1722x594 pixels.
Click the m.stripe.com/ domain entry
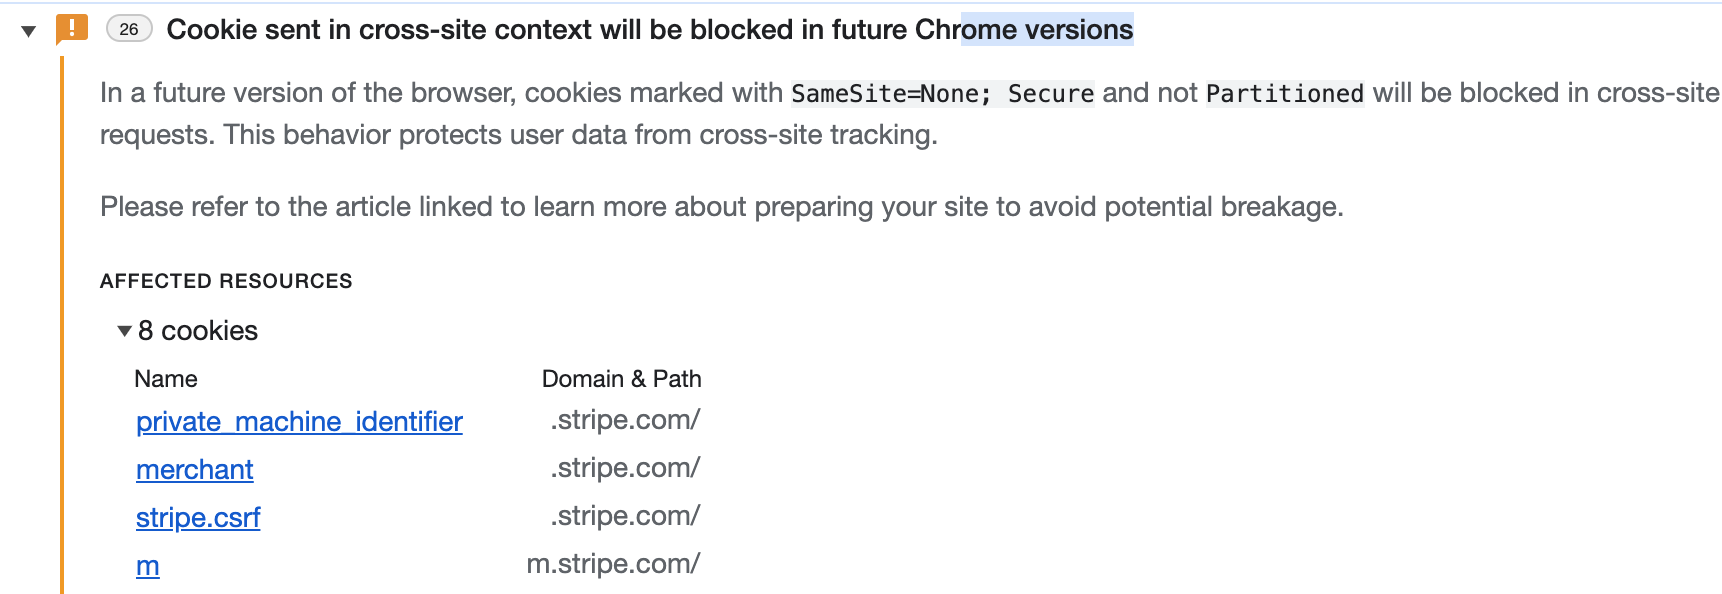613,564
